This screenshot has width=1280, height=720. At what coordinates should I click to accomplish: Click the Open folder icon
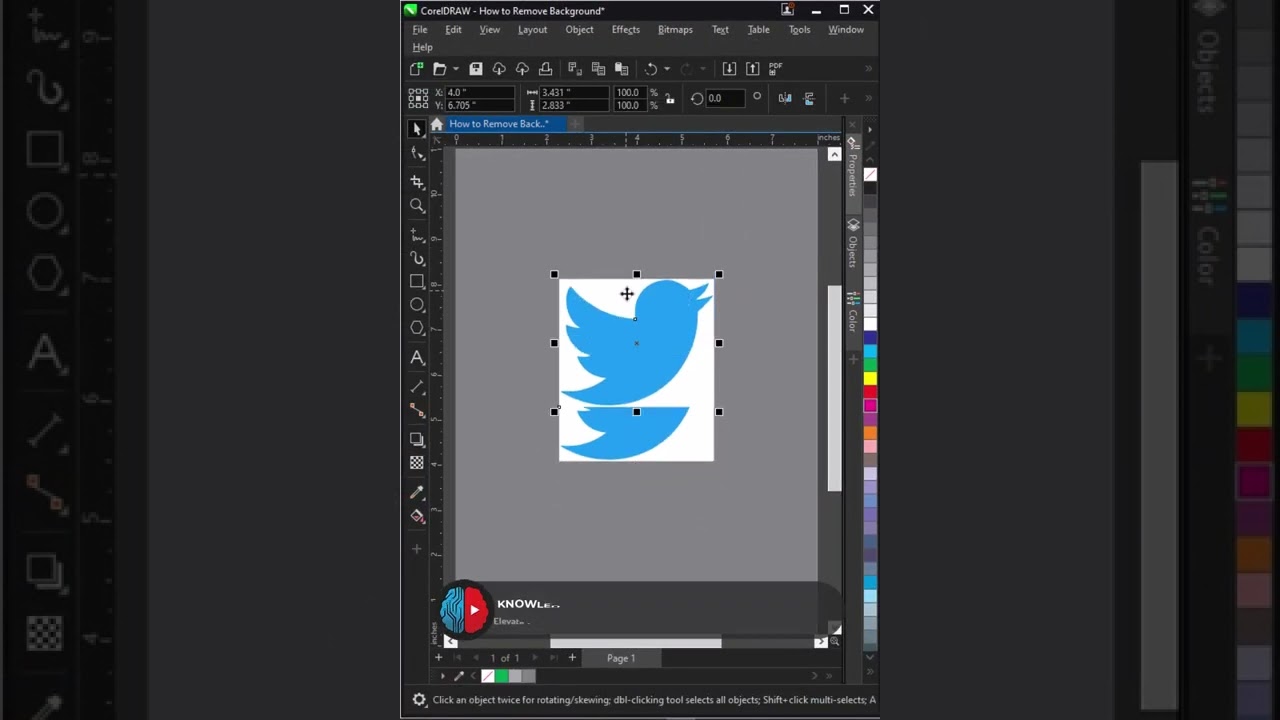[x=439, y=68]
